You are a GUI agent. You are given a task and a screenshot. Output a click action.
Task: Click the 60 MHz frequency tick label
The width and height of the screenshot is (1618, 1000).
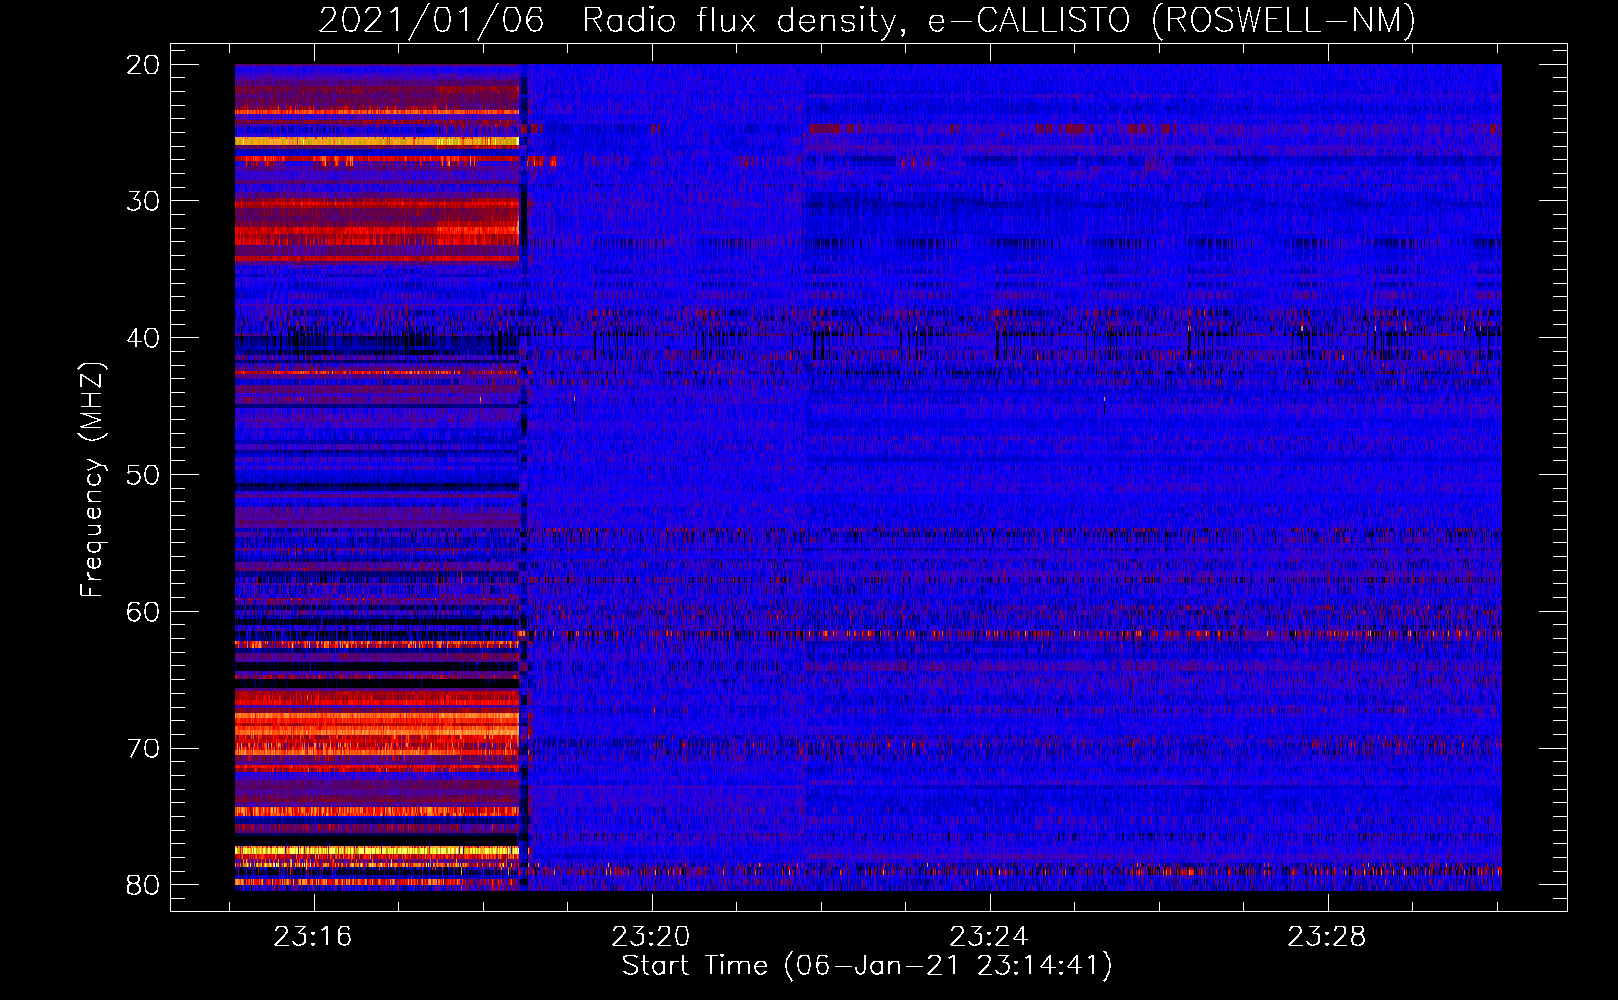(144, 612)
